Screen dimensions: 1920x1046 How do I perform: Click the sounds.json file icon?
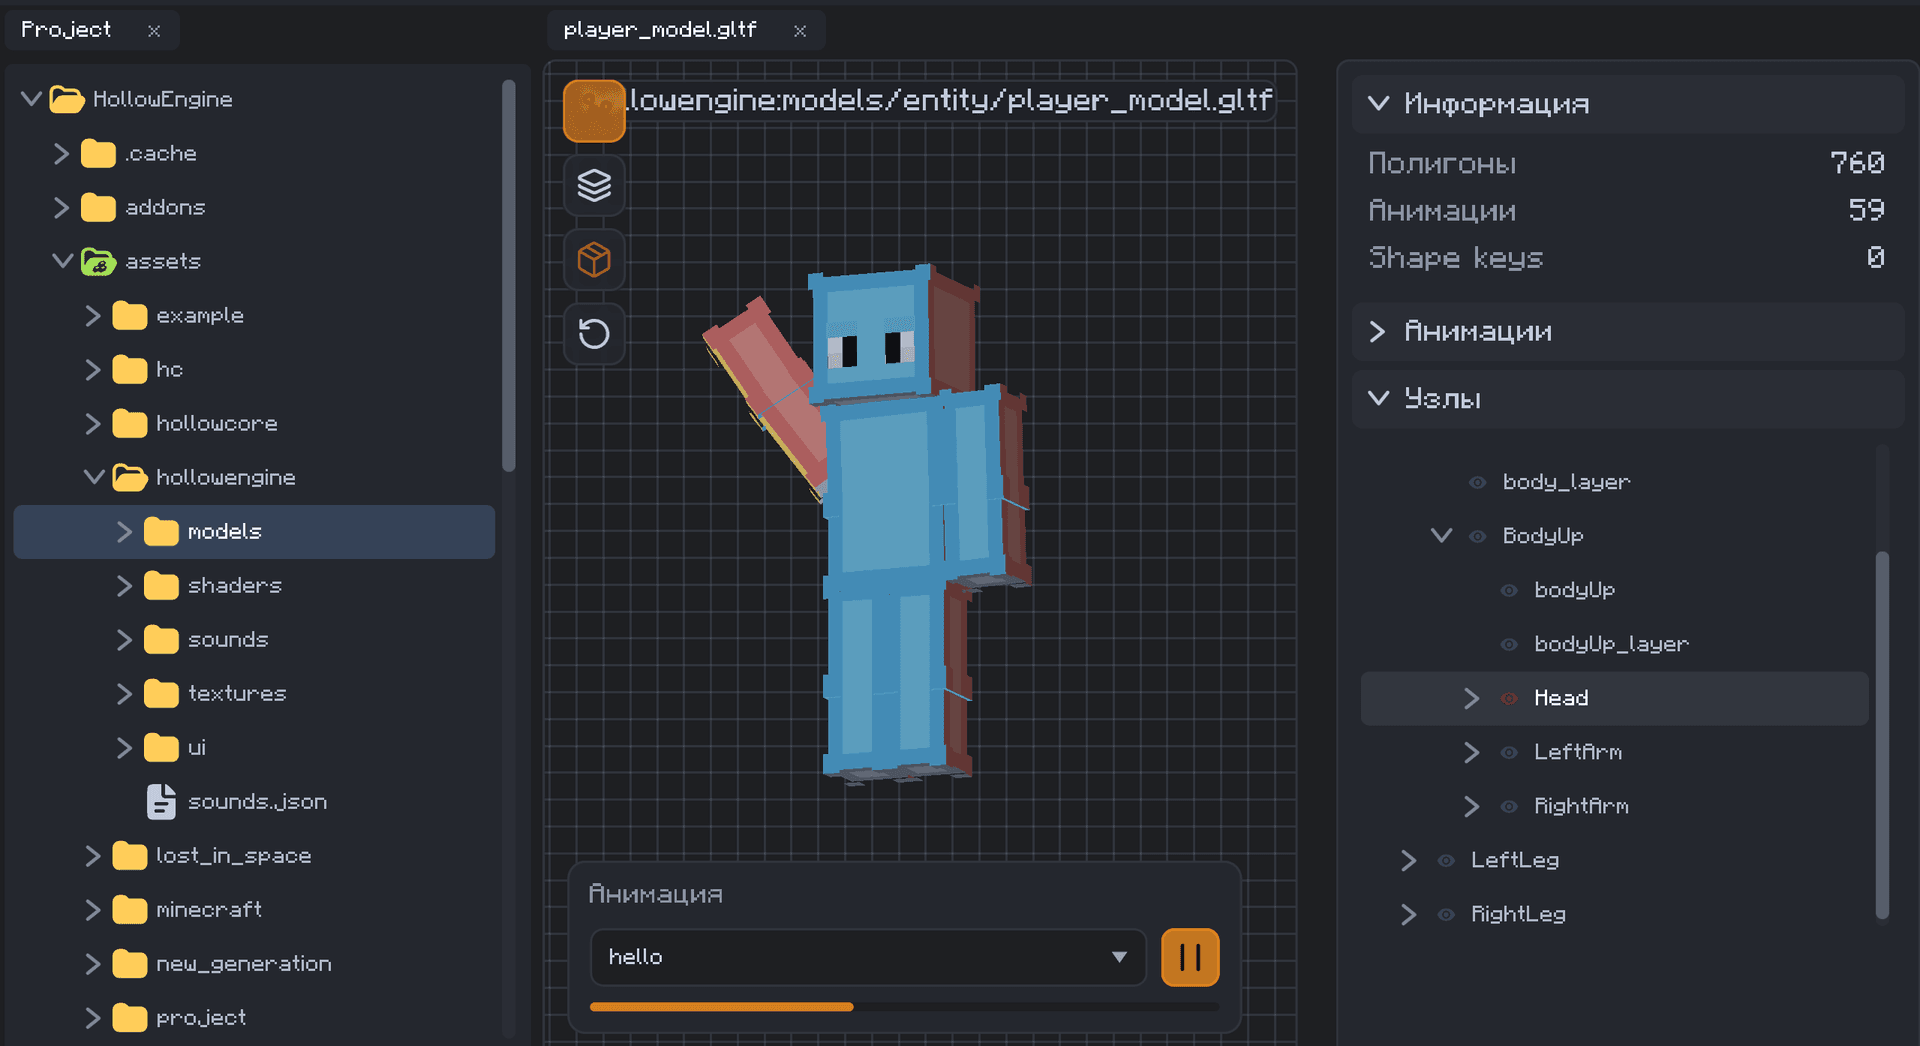point(161,801)
